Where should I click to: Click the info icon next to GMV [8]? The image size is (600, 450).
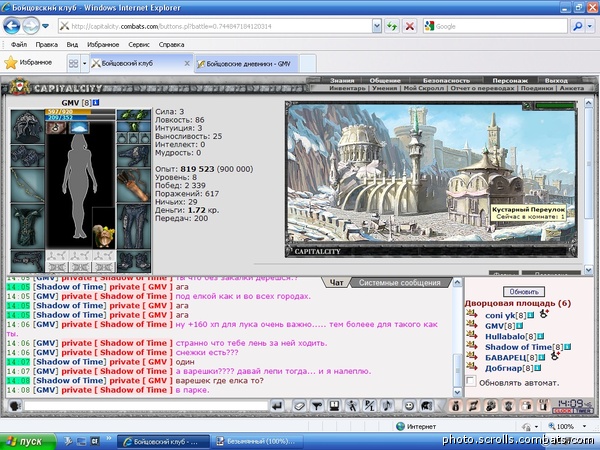96,103
